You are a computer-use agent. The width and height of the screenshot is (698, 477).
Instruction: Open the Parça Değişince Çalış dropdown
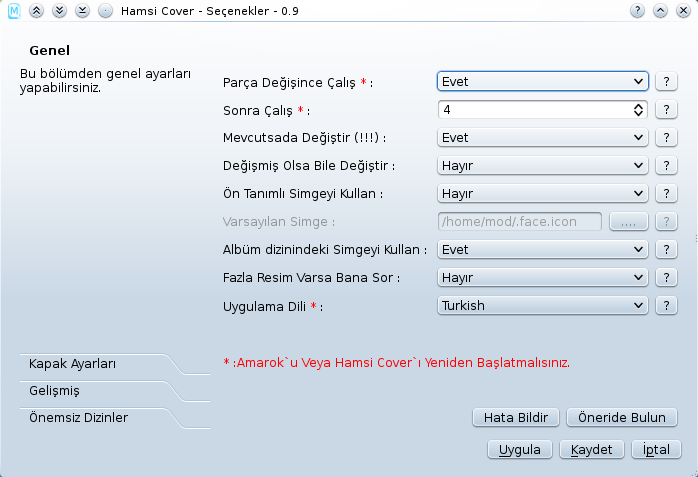coord(543,81)
